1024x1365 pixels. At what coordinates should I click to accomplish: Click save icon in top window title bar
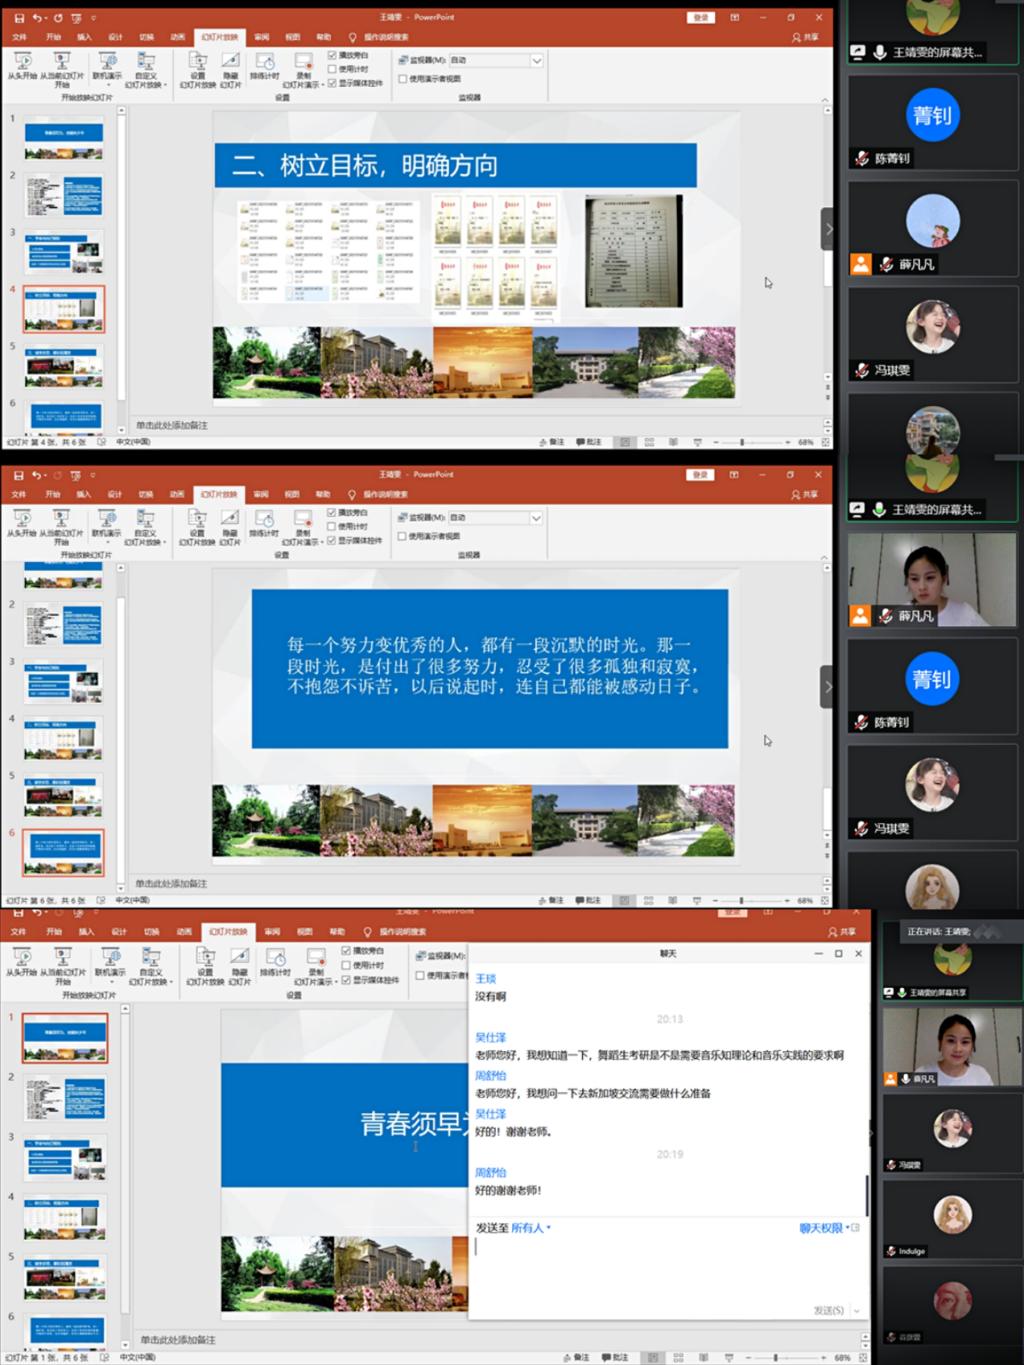[18, 18]
